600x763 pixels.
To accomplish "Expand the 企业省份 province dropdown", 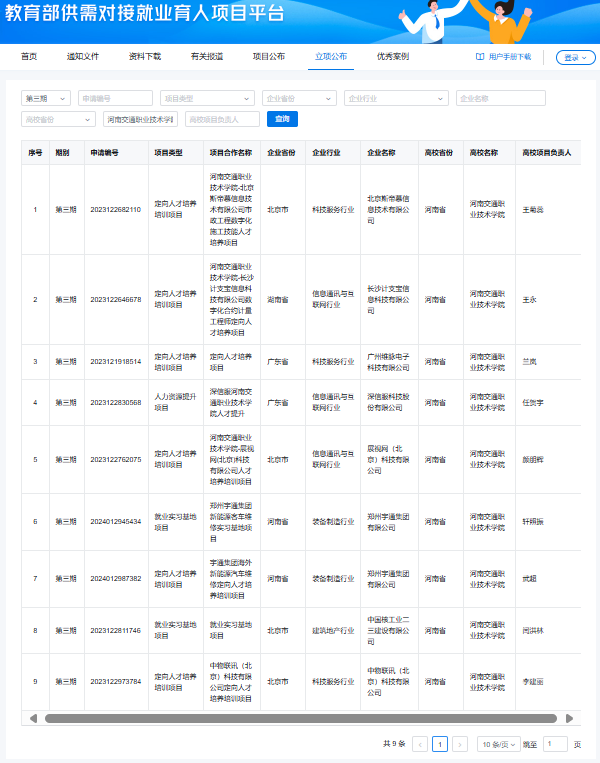I will click(298, 98).
